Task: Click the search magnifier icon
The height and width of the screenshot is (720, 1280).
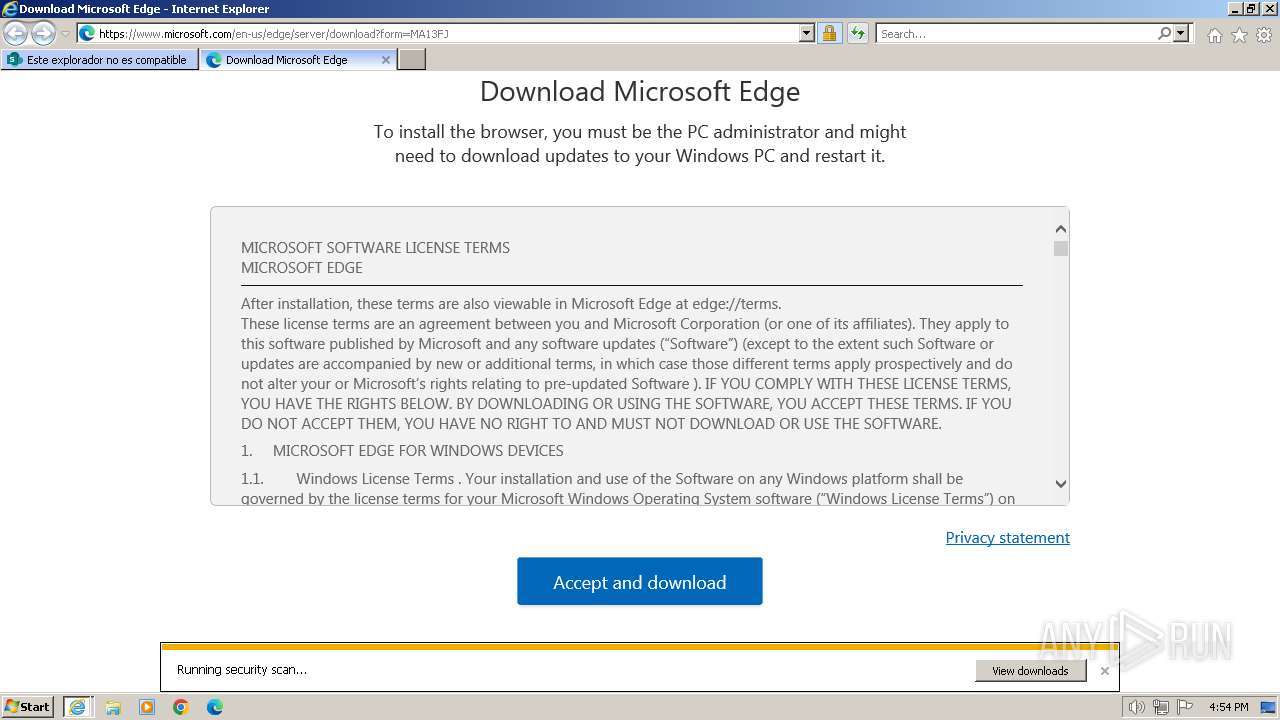Action: tap(1164, 33)
